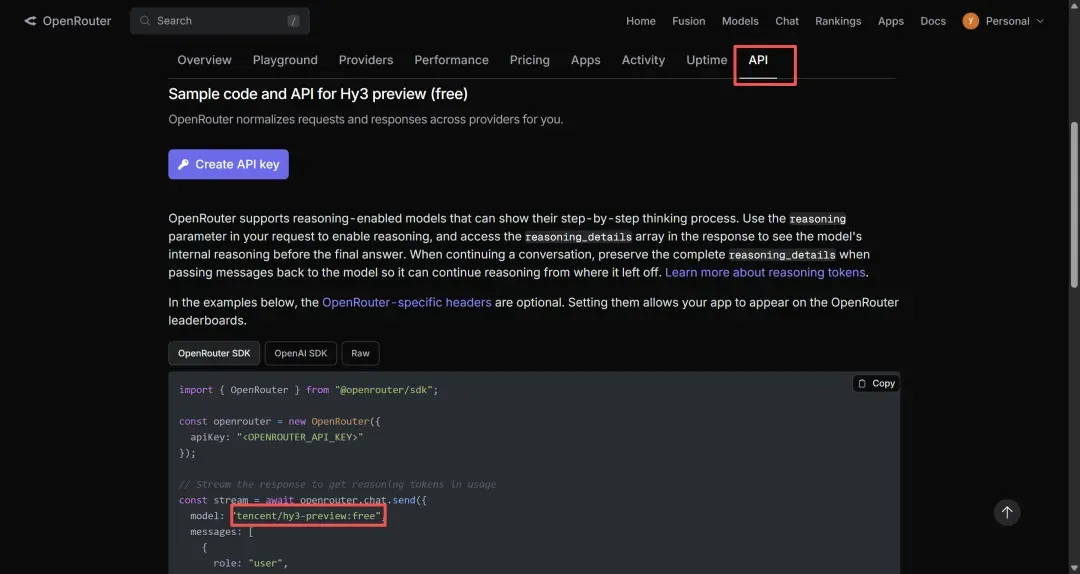Open the Apps link in top navigation
The image size is (1080, 574).
point(891,21)
